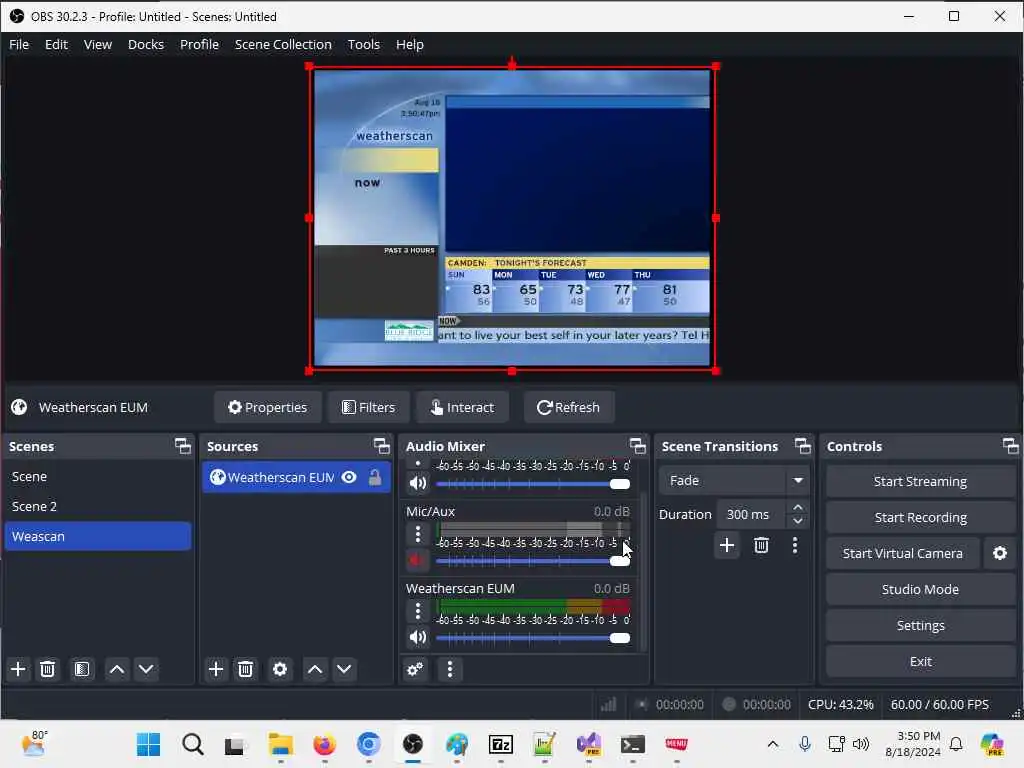Open transition properties three-dot menu
The width and height of the screenshot is (1024, 768).
point(795,545)
